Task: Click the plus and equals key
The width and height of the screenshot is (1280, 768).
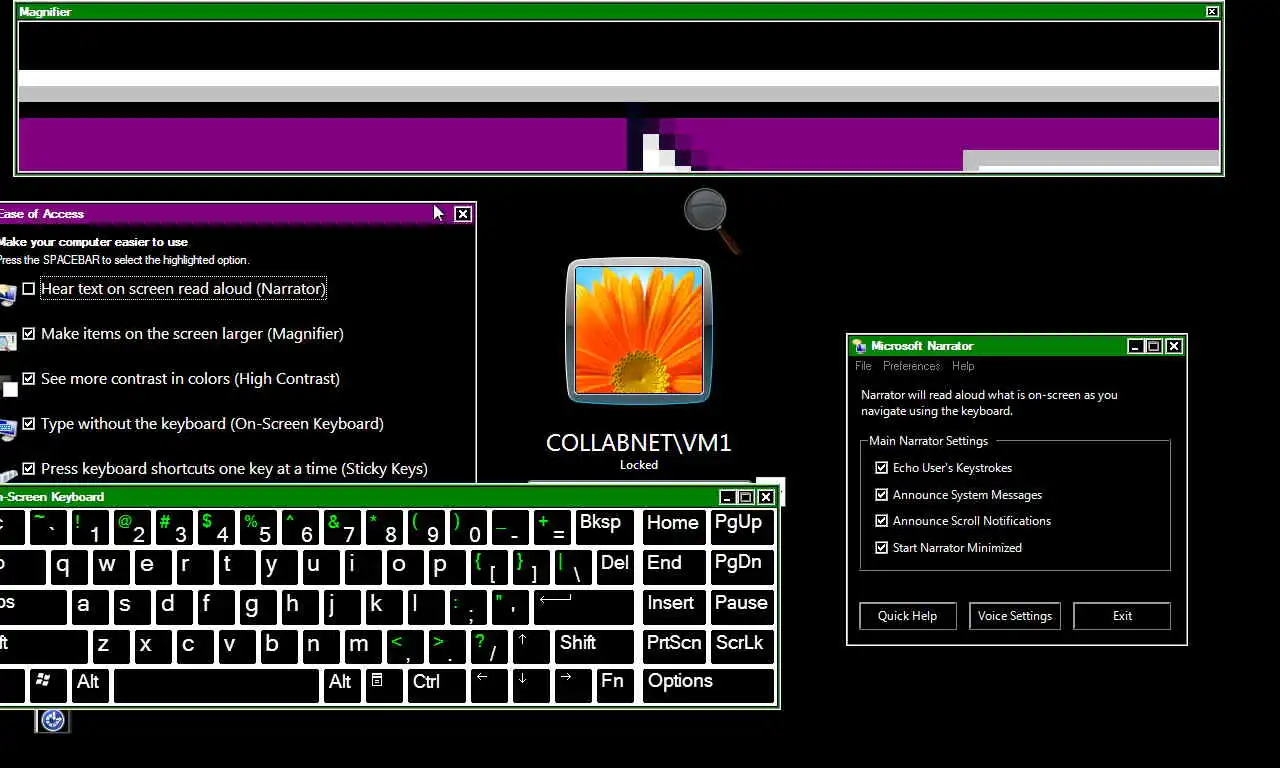Action: [x=553, y=526]
